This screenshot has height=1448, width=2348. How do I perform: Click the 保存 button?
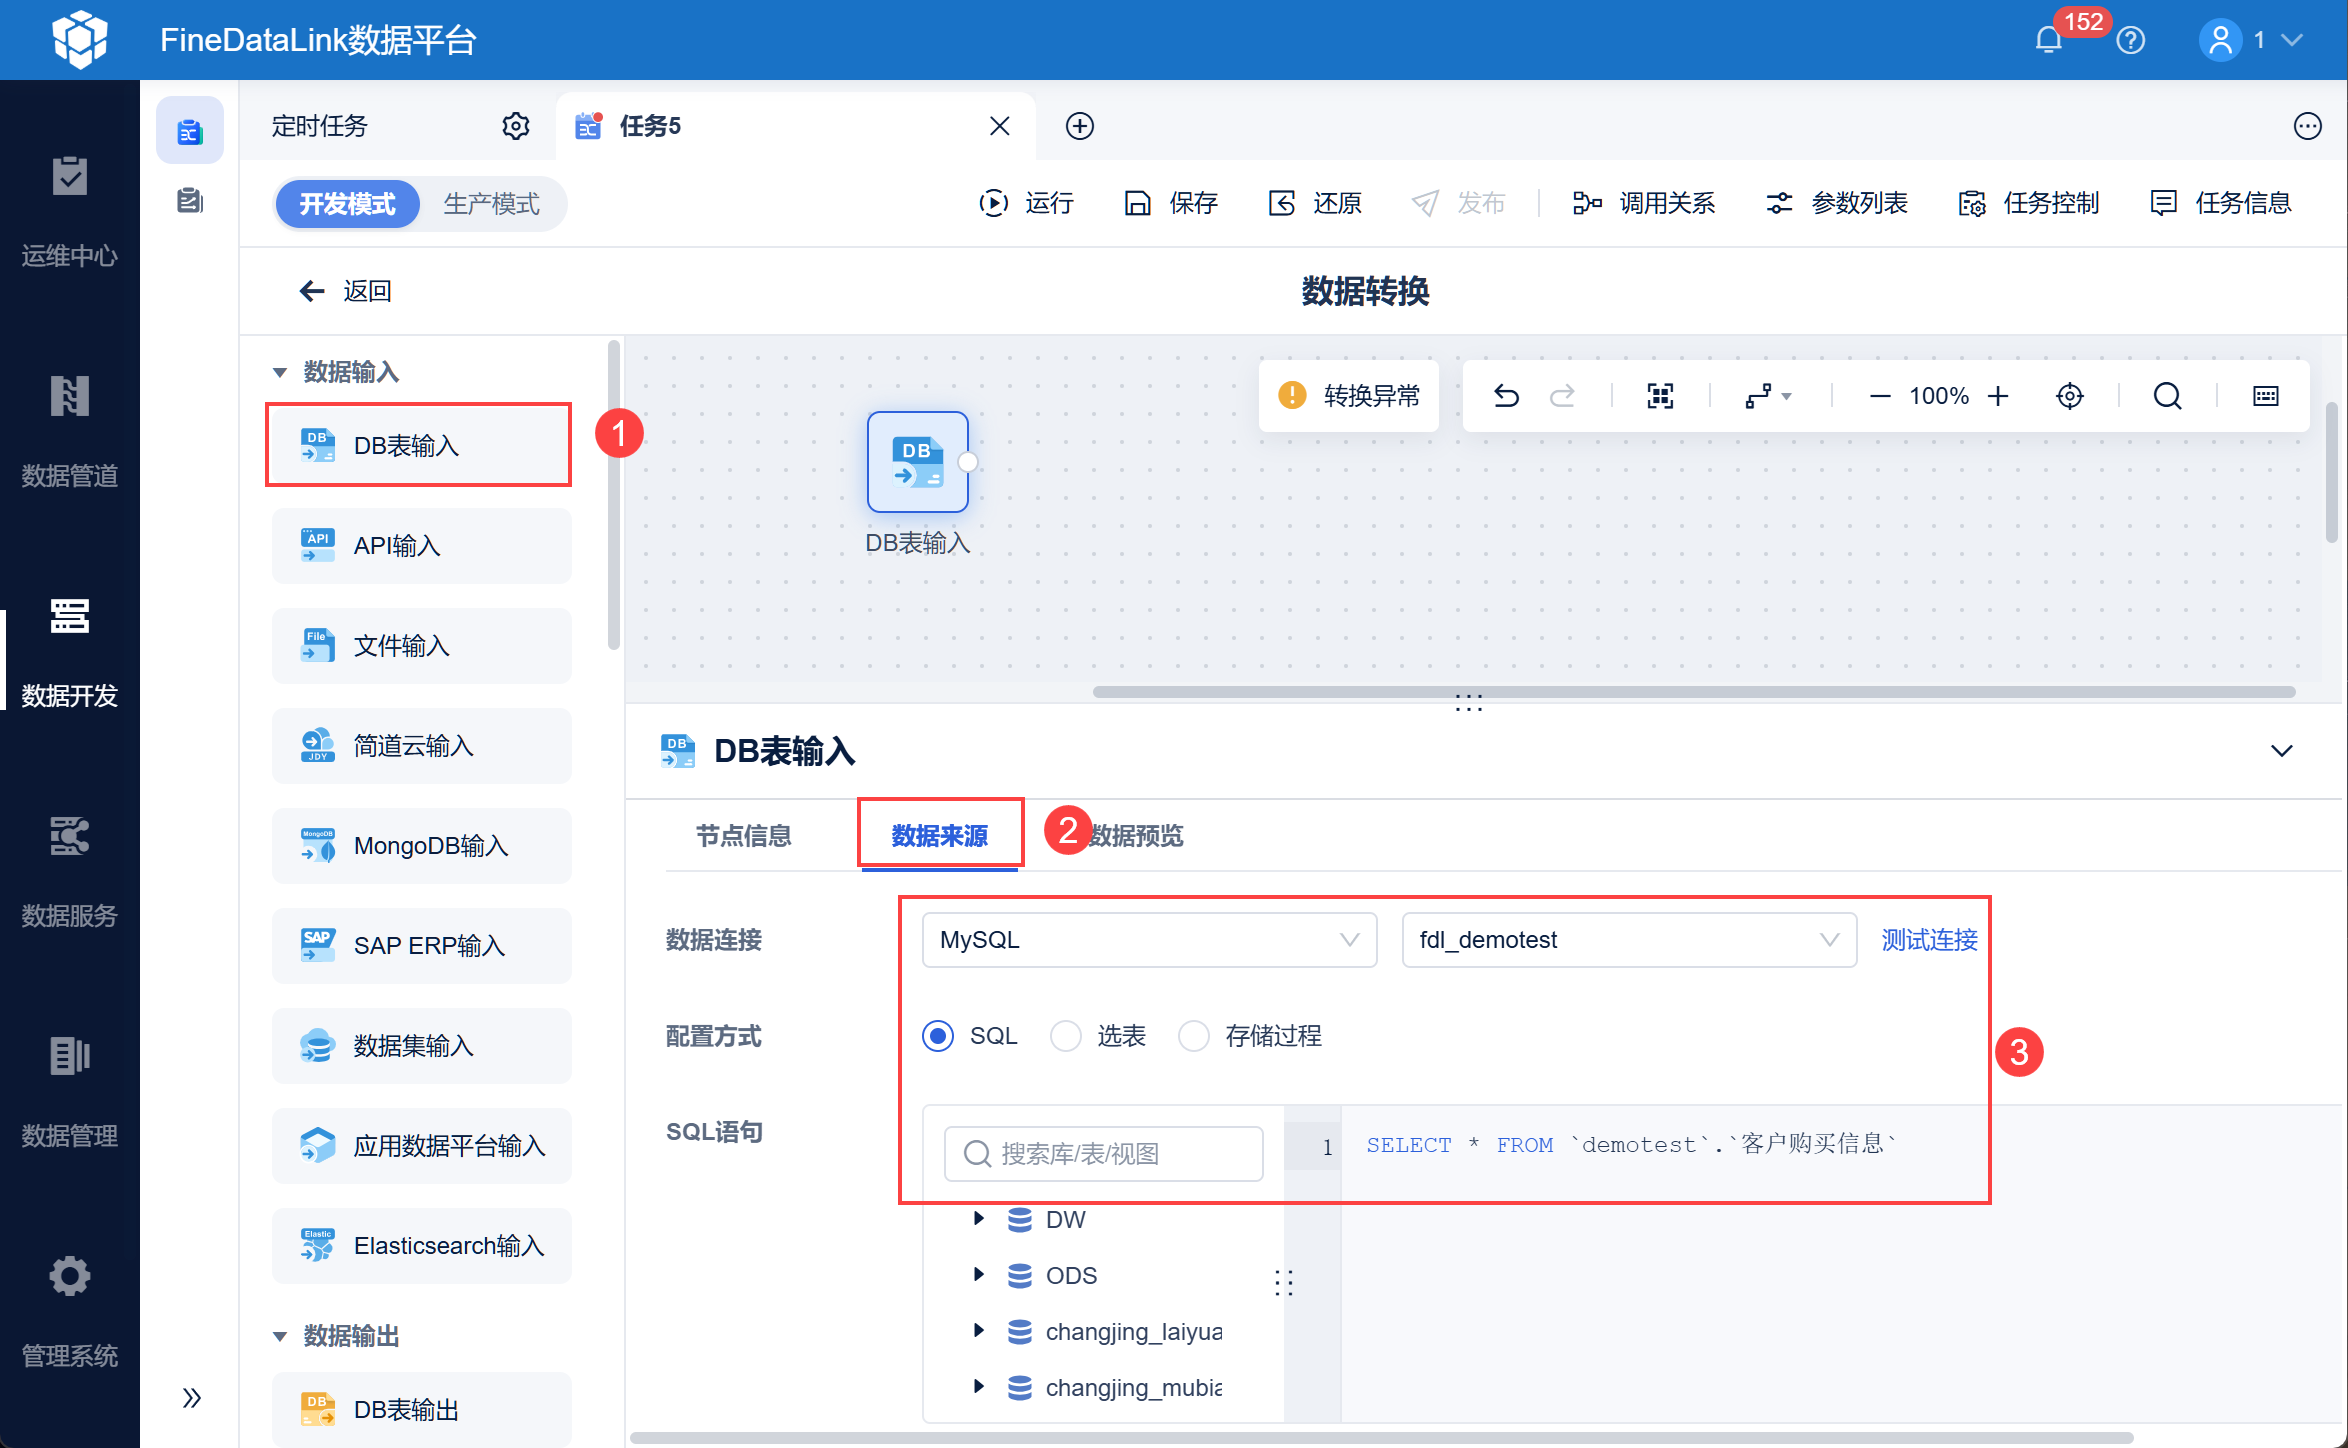(1171, 204)
